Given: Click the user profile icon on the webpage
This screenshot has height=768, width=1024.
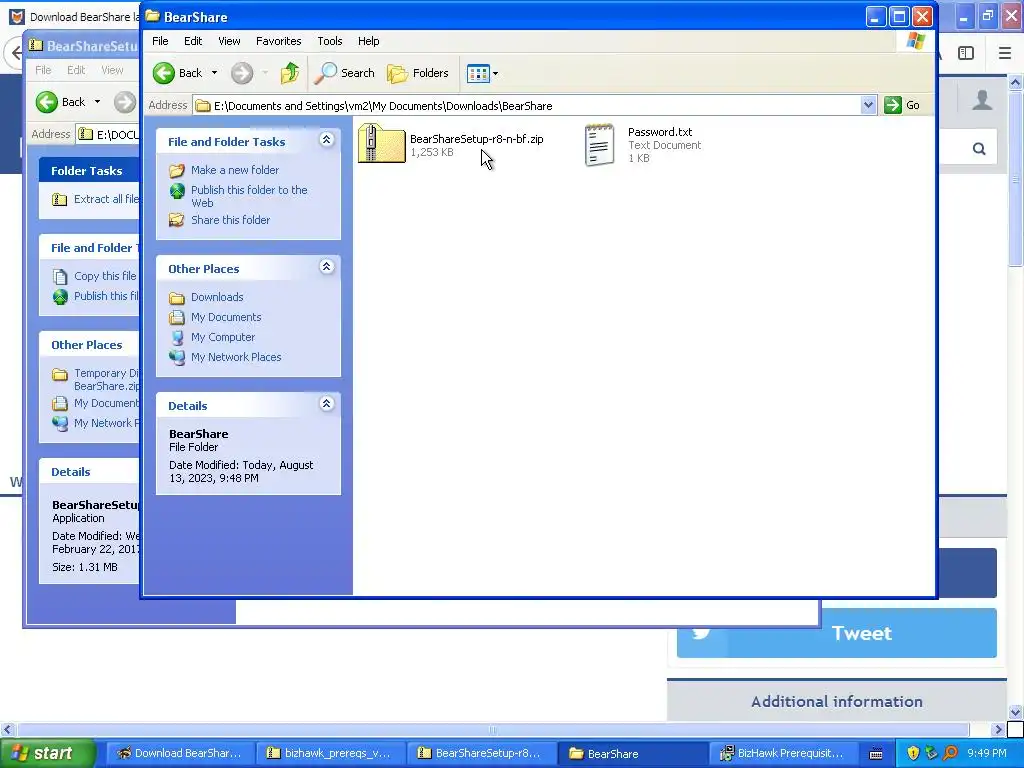Looking at the screenshot, I should (x=982, y=100).
